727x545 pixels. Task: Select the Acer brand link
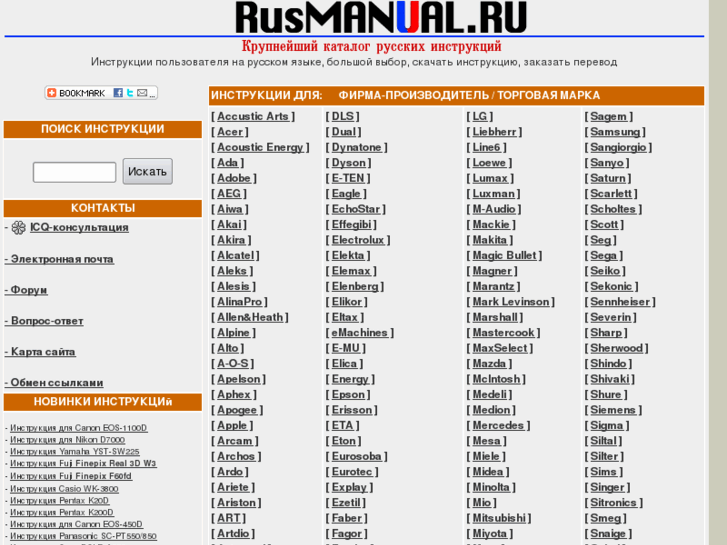tap(230, 132)
